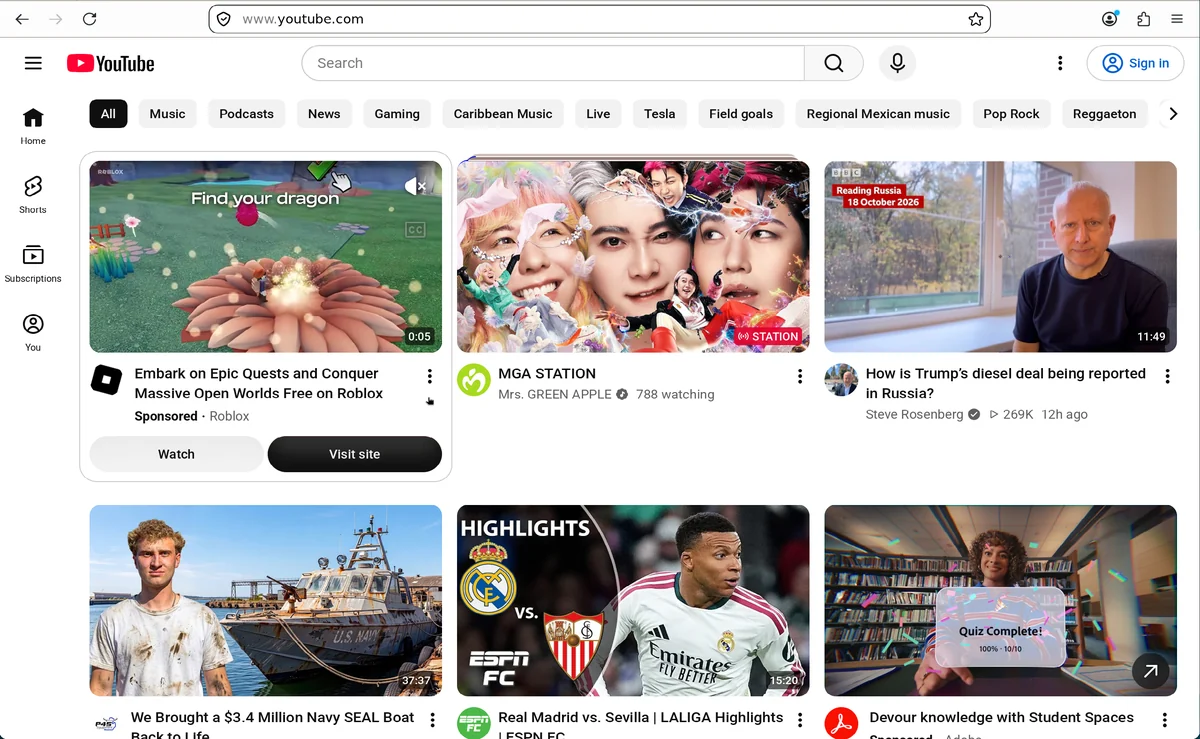Open options for Roblox ad
Screen dimensions: 1200x739
click(x=430, y=376)
